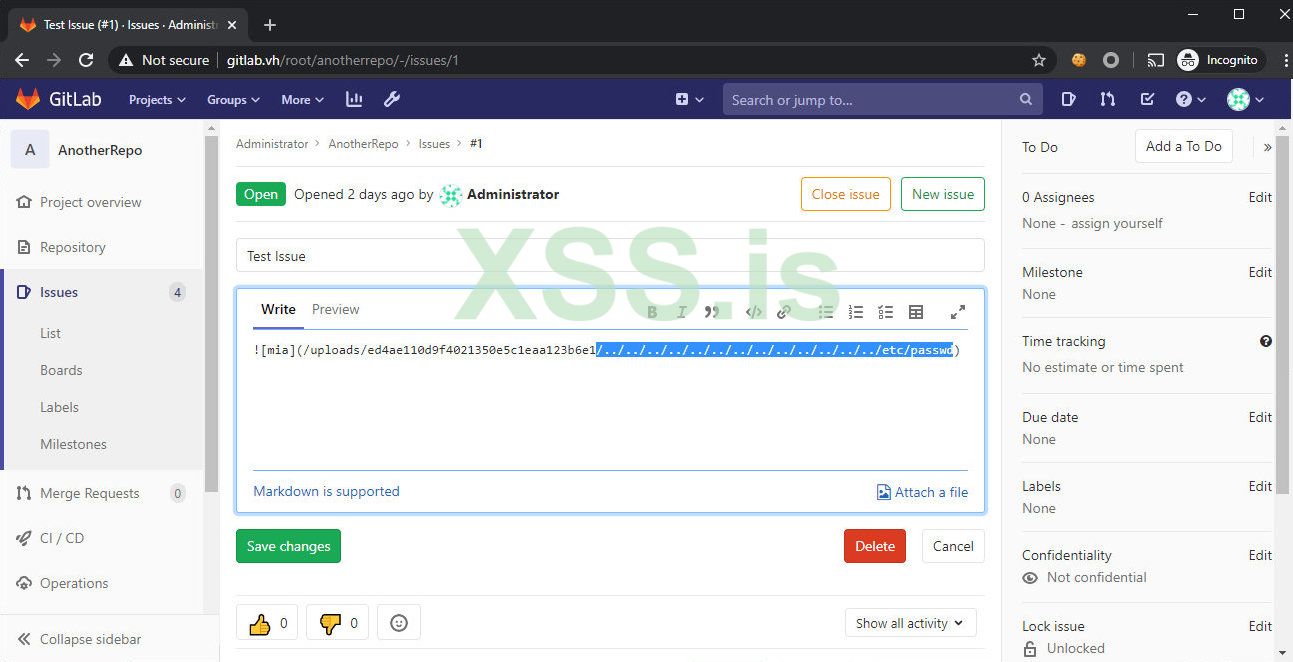The image size is (1293, 662).
Task: Insert code with the code icon
Action: (x=754, y=312)
